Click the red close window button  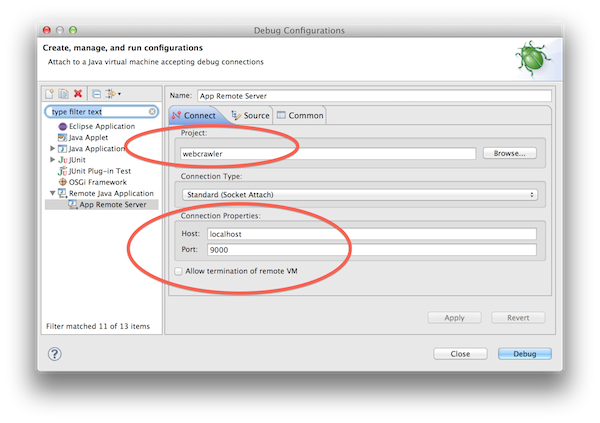47,30
